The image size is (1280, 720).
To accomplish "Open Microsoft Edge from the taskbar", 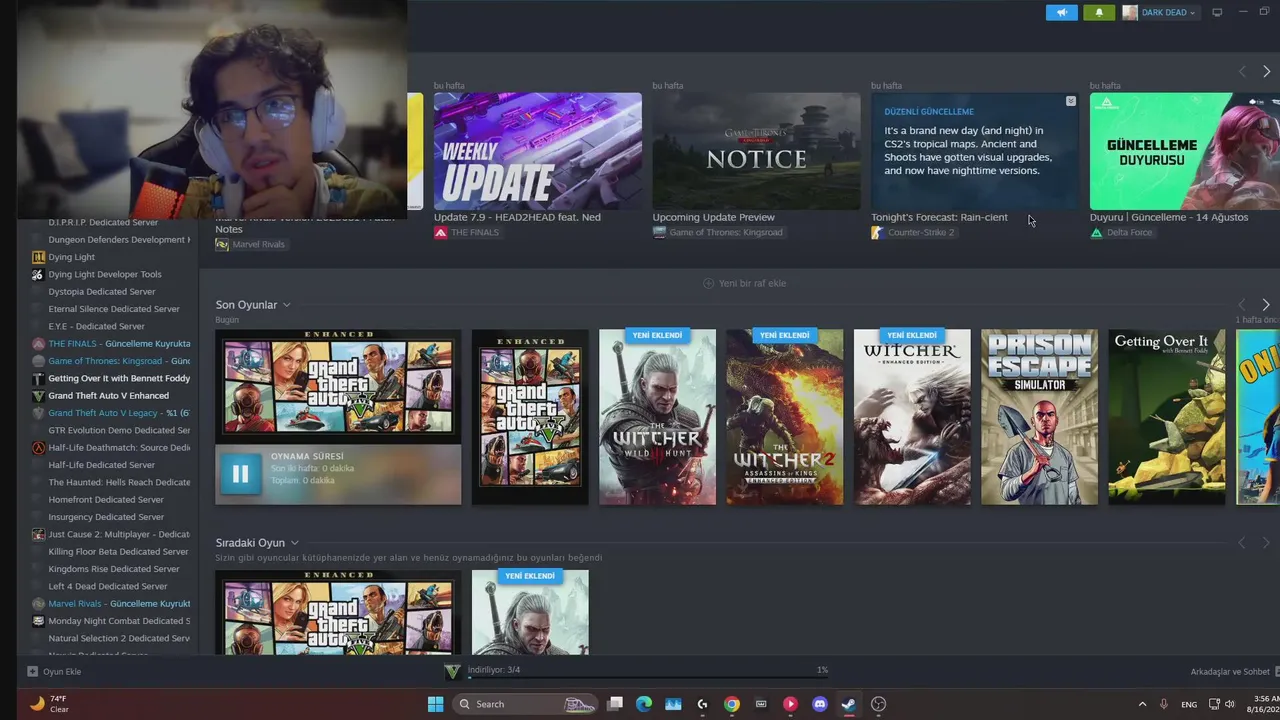I will (x=644, y=704).
